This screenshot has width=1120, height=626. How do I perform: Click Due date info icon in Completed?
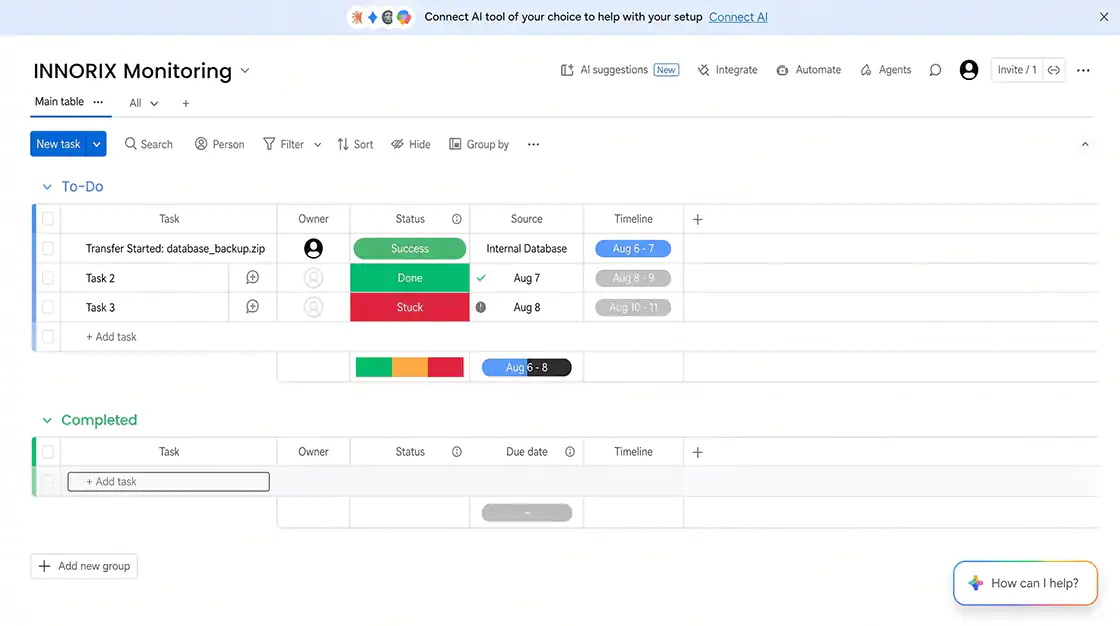click(570, 452)
